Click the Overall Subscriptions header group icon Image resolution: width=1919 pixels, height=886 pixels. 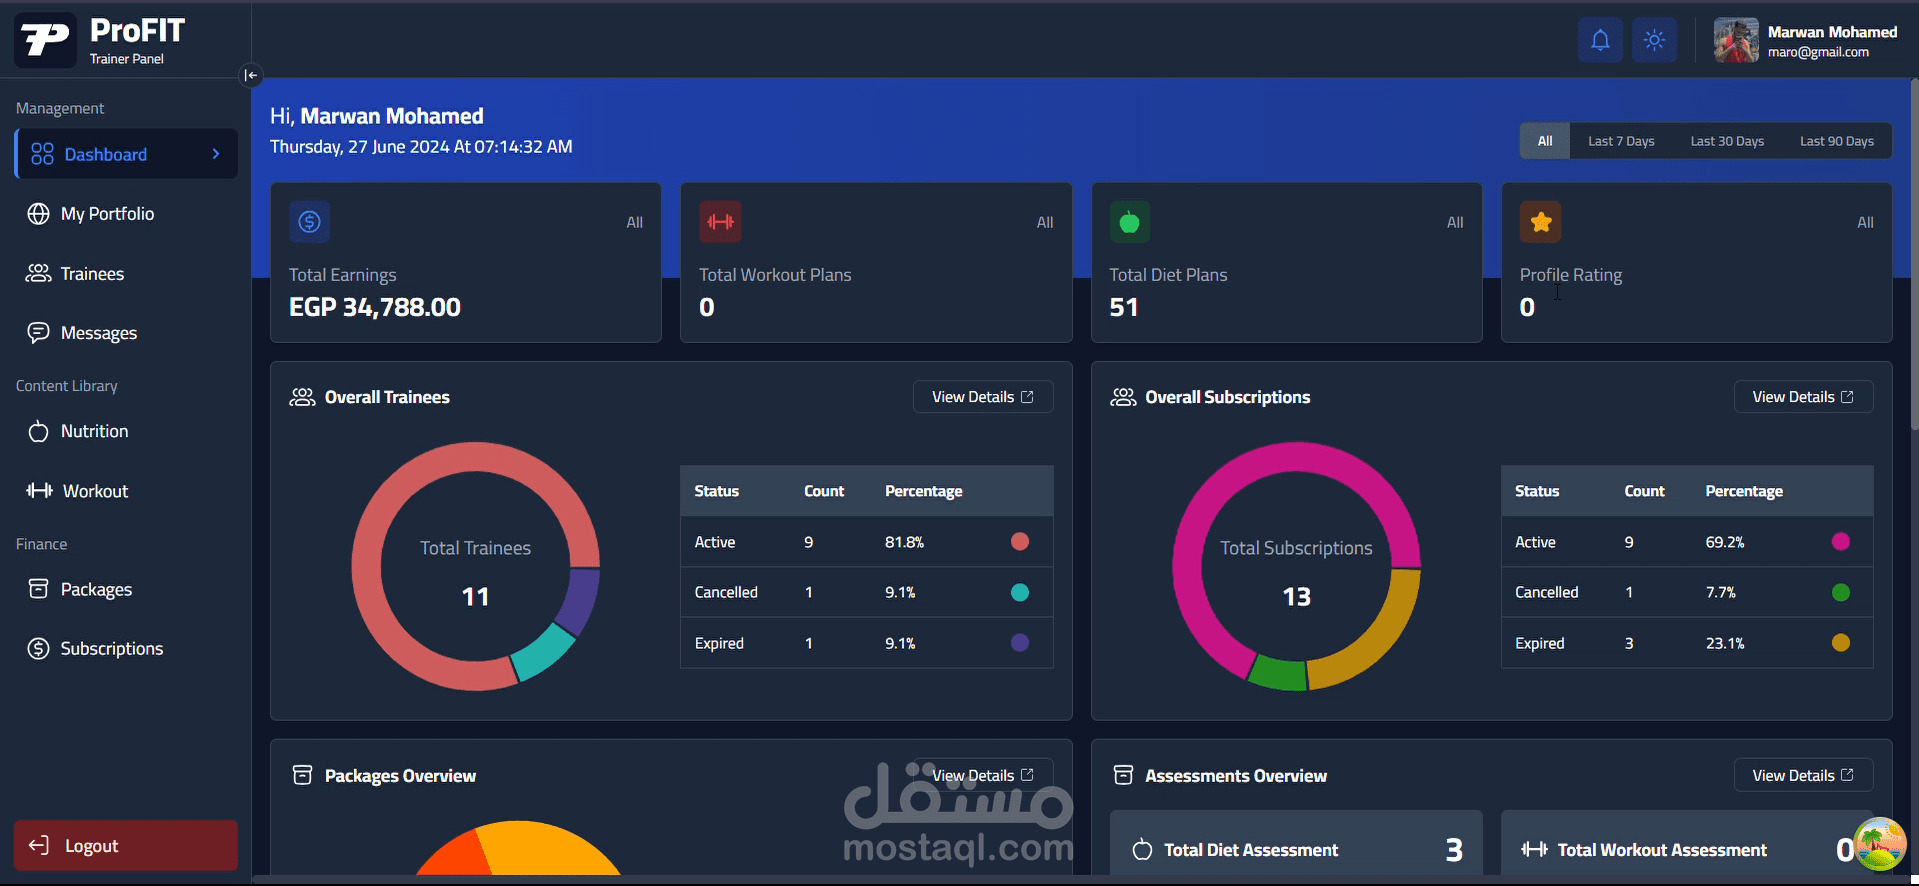(1123, 397)
